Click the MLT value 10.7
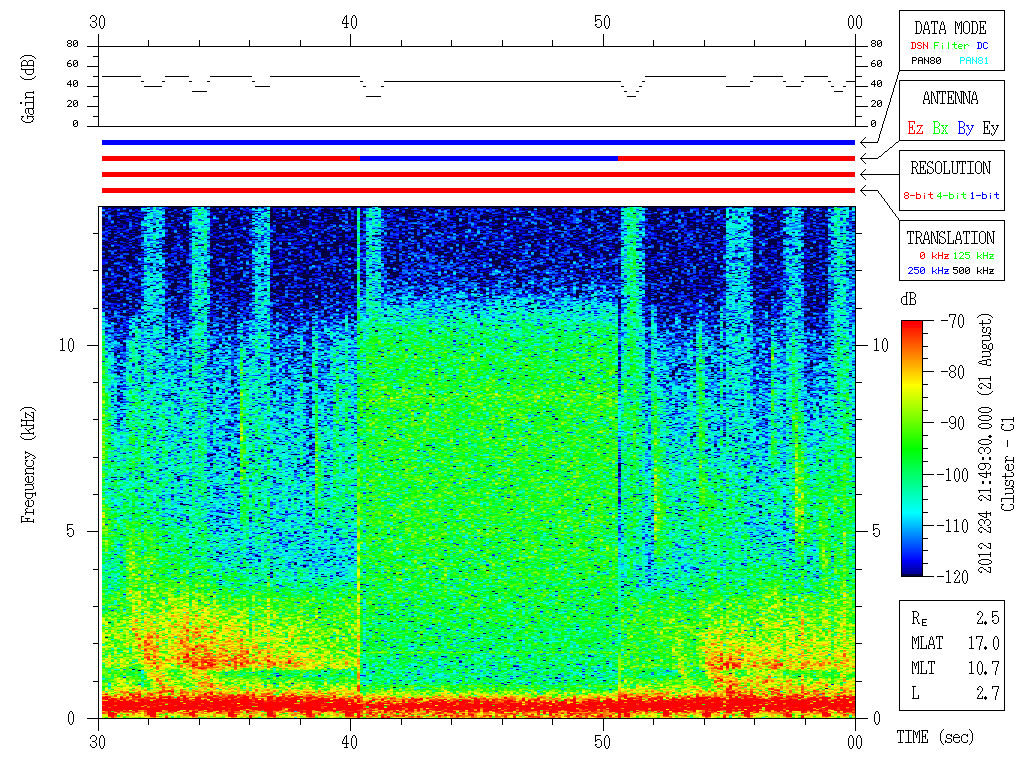The width and height of the screenshot is (1024, 768). click(984, 668)
